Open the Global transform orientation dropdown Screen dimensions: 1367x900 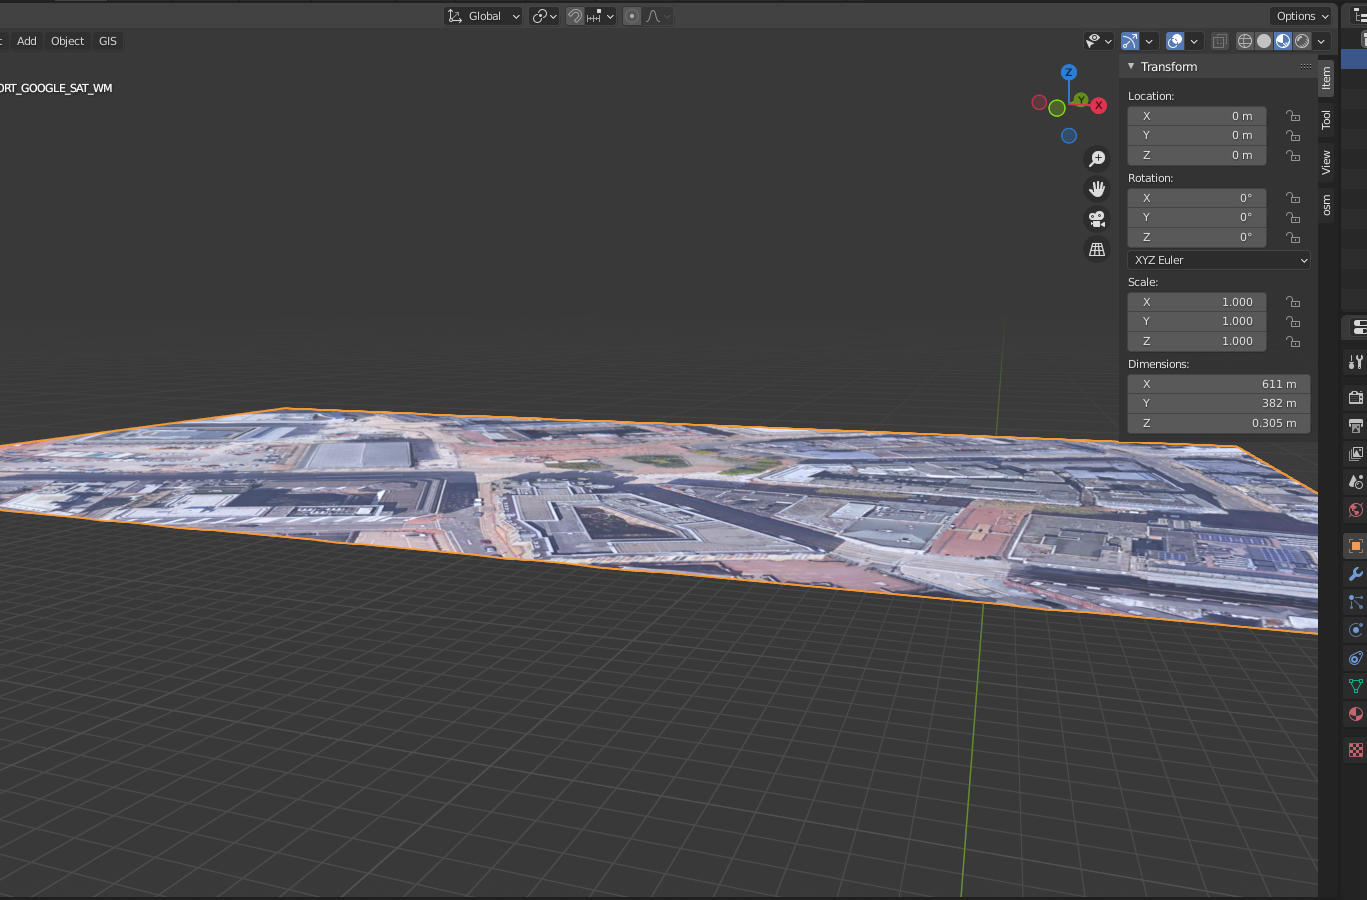tap(483, 15)
